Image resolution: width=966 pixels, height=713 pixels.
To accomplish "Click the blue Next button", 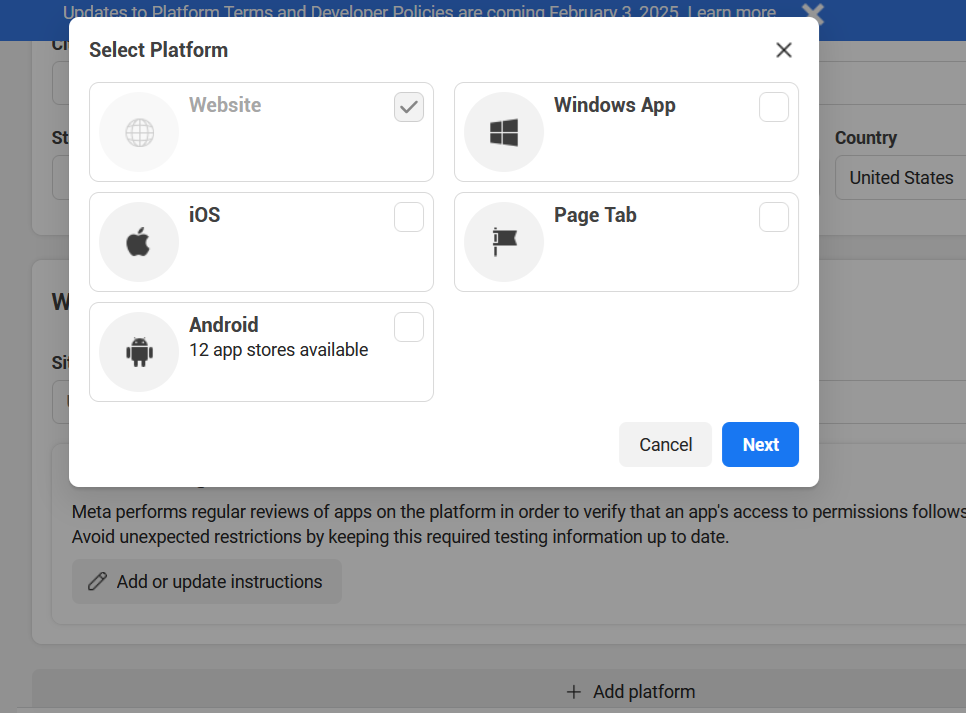I will [x=760, y=444].
